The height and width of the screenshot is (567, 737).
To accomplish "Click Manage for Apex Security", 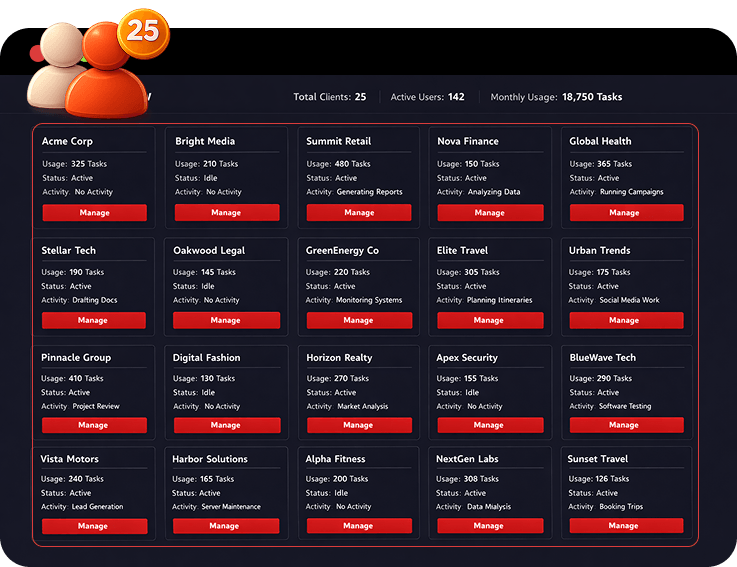I will (488, 425).
